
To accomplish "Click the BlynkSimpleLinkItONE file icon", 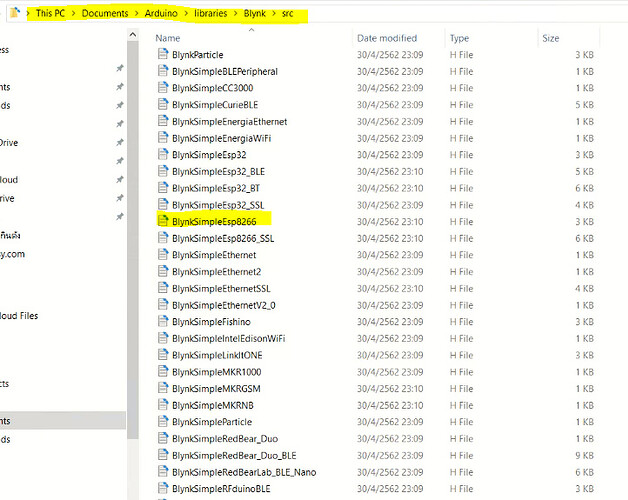I will (163, 355).
